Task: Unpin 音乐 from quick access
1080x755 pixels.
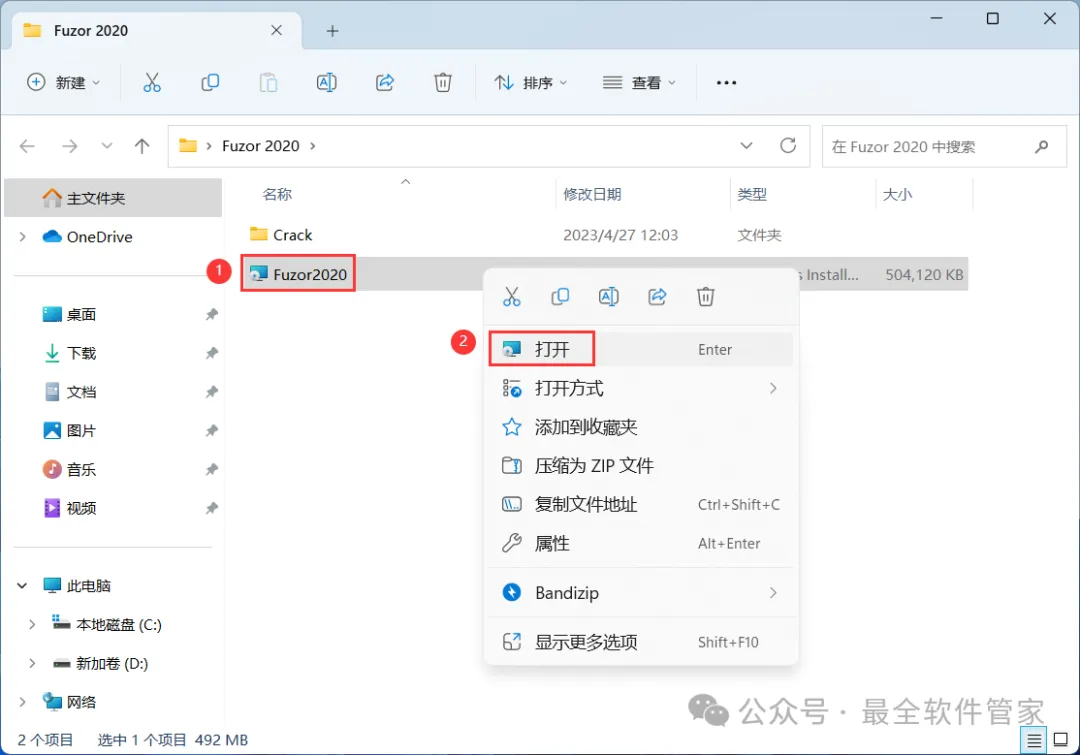Action: click(x=212, y=469)
